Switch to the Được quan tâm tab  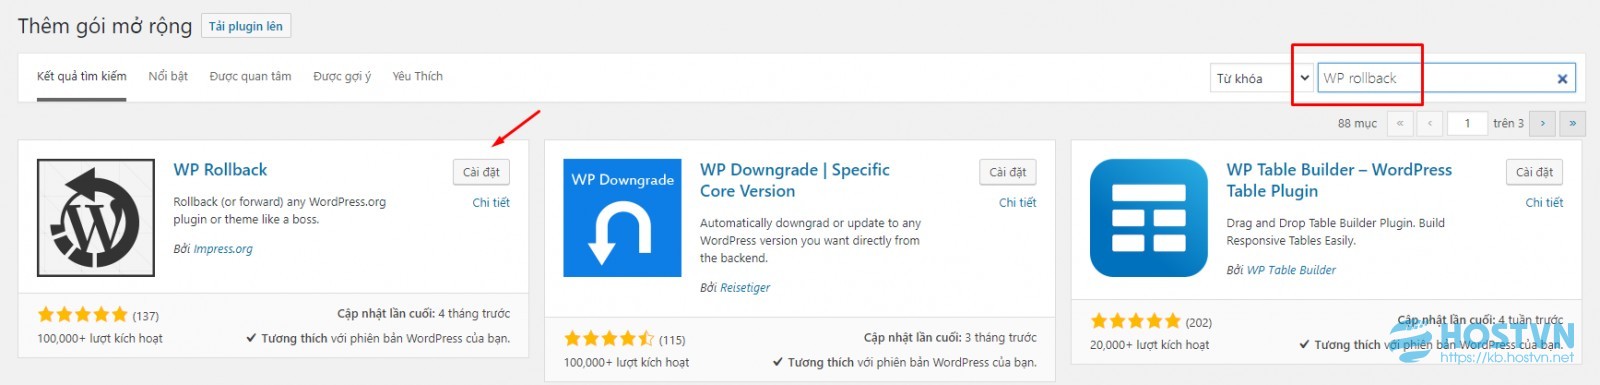tap(250, 76)
